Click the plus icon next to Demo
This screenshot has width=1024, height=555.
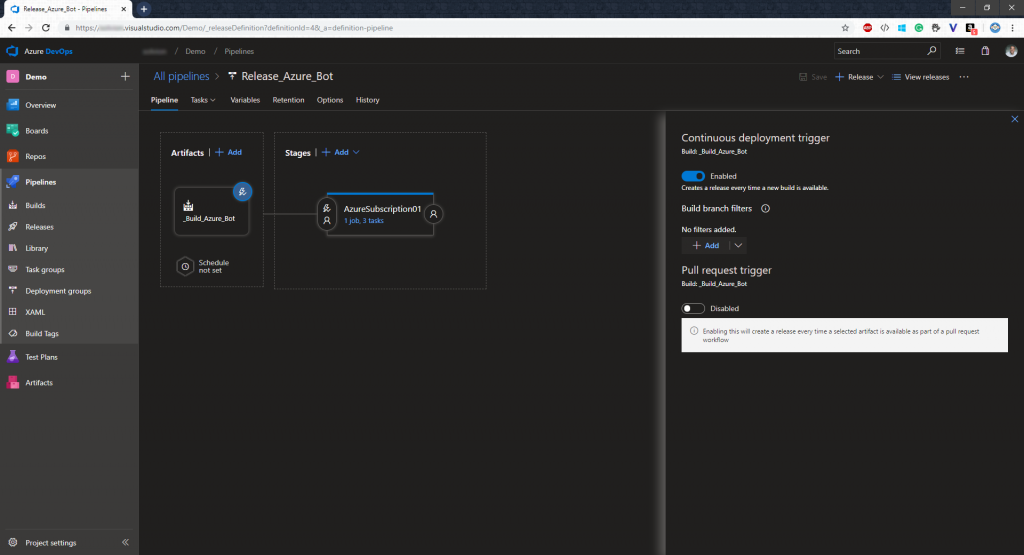(125, 76)
